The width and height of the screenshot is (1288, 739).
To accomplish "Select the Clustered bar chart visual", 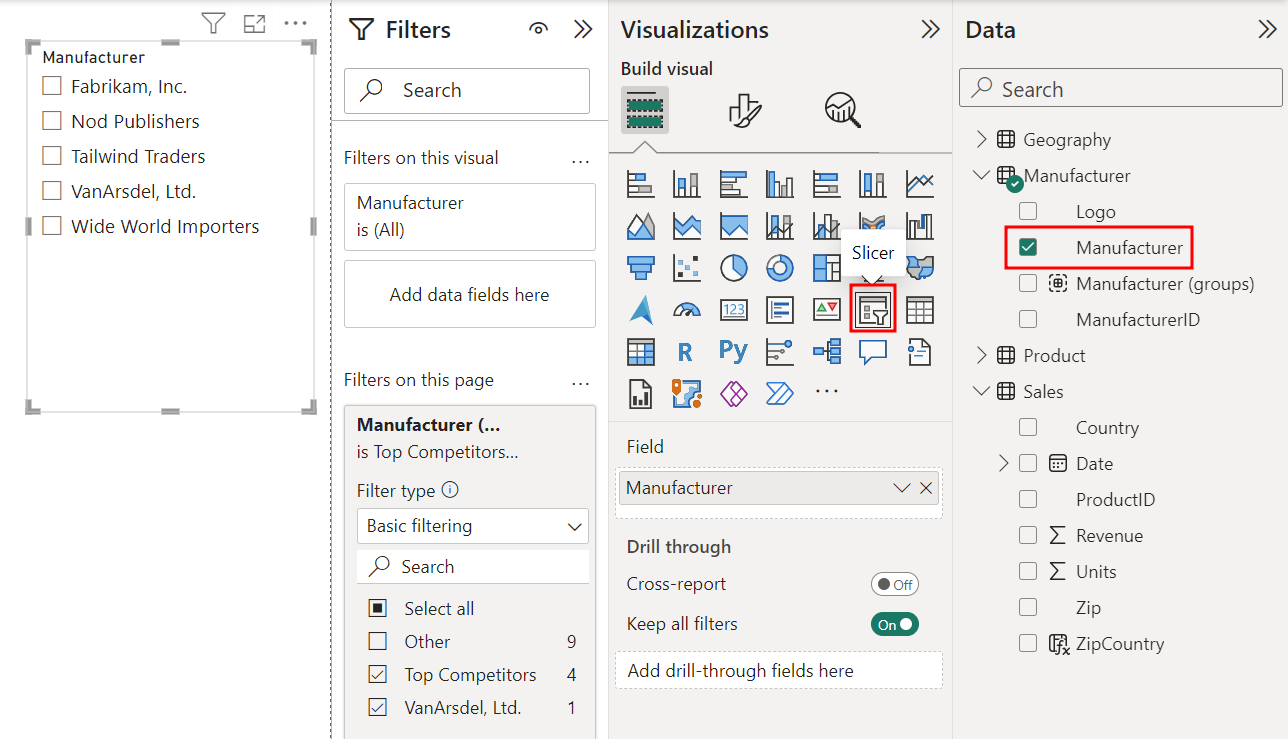I will tap(733, 184).
